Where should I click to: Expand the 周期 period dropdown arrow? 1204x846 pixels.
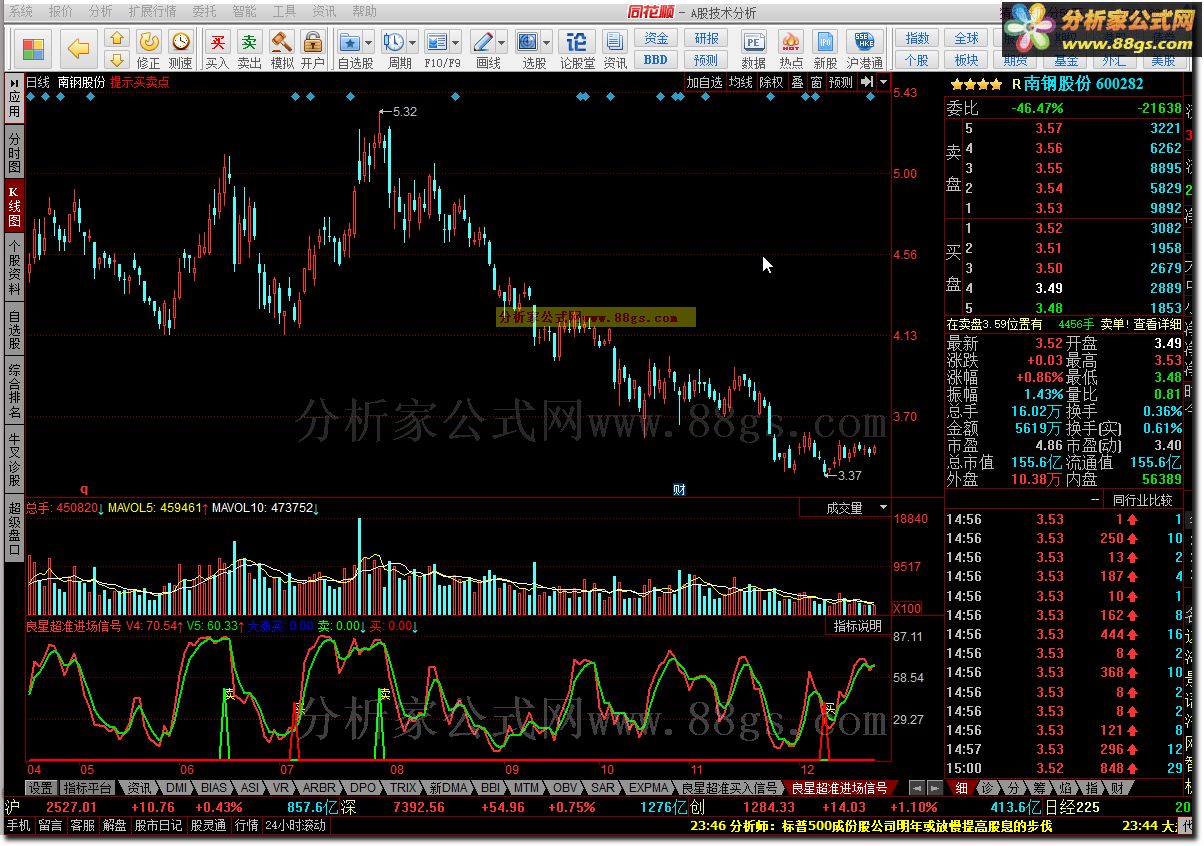point(413,42)
